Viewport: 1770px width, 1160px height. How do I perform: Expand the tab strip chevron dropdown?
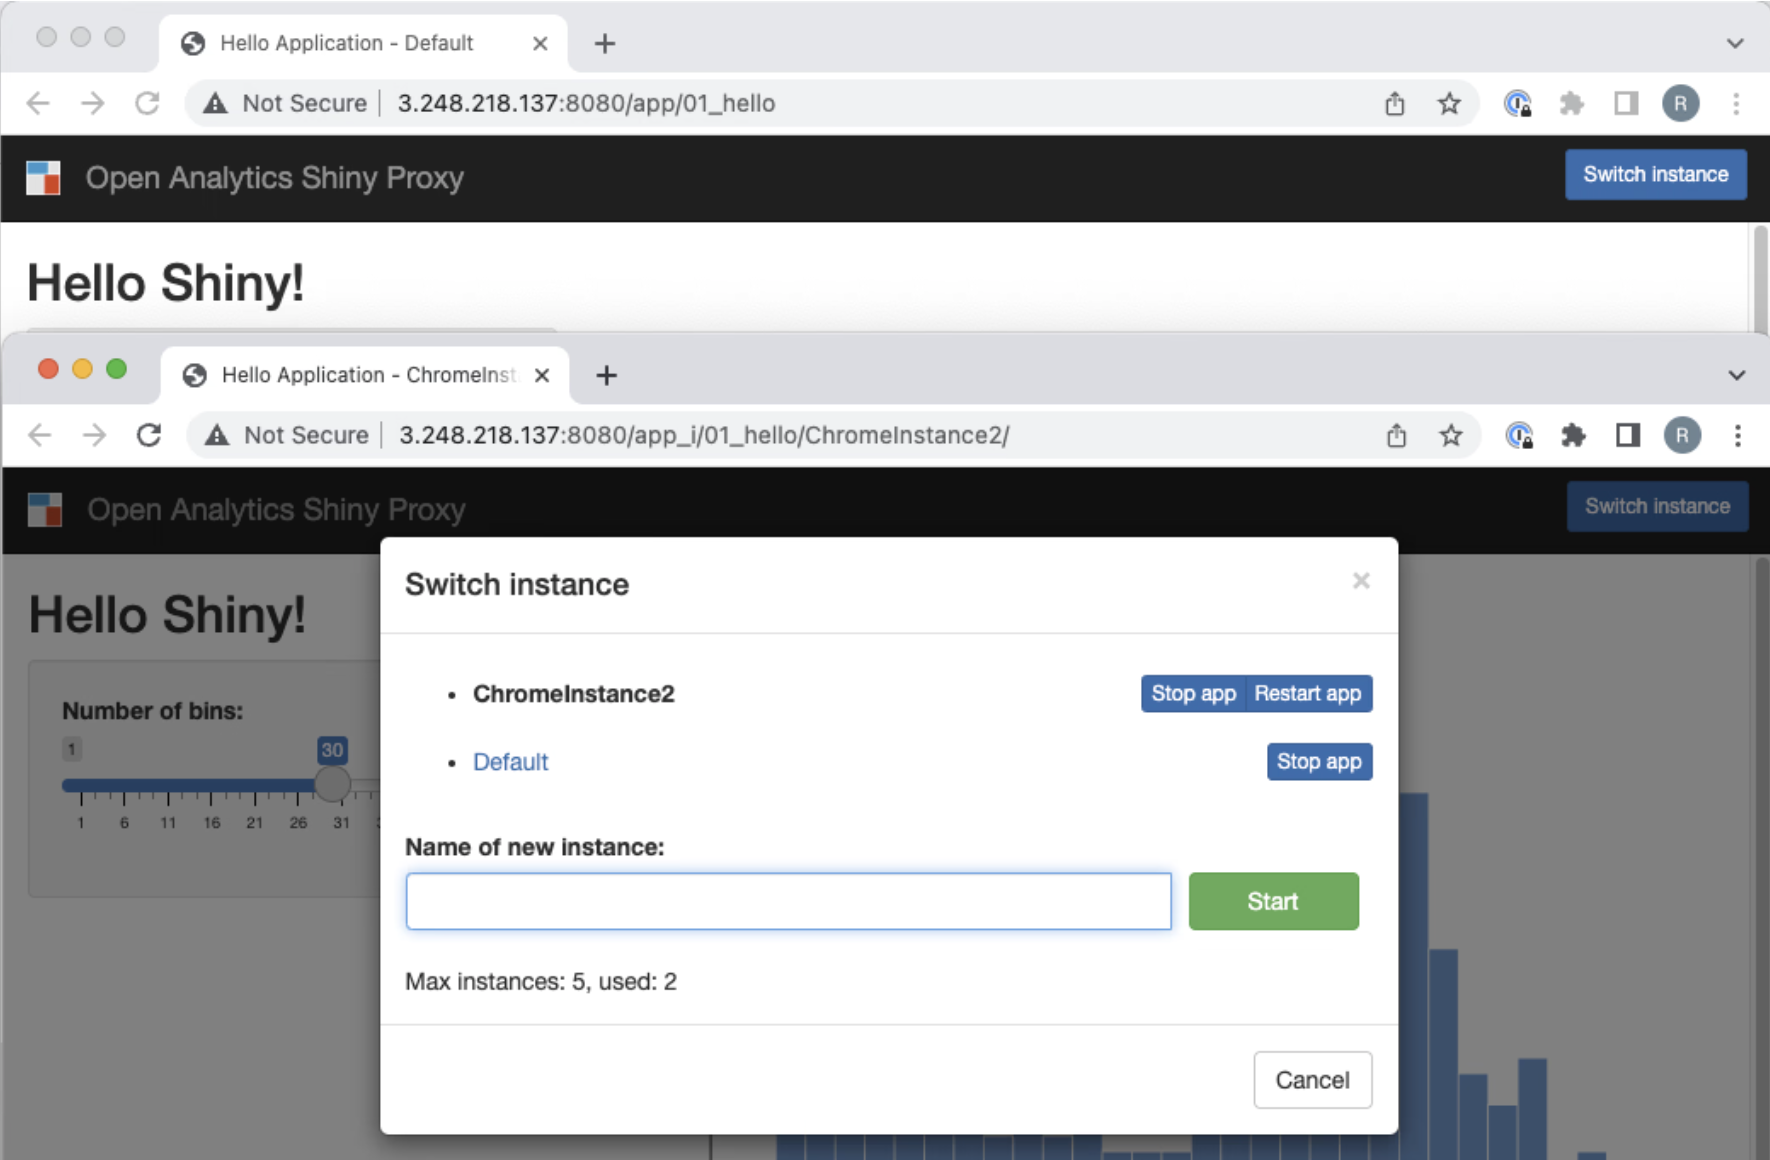(x=1738, y=374)
